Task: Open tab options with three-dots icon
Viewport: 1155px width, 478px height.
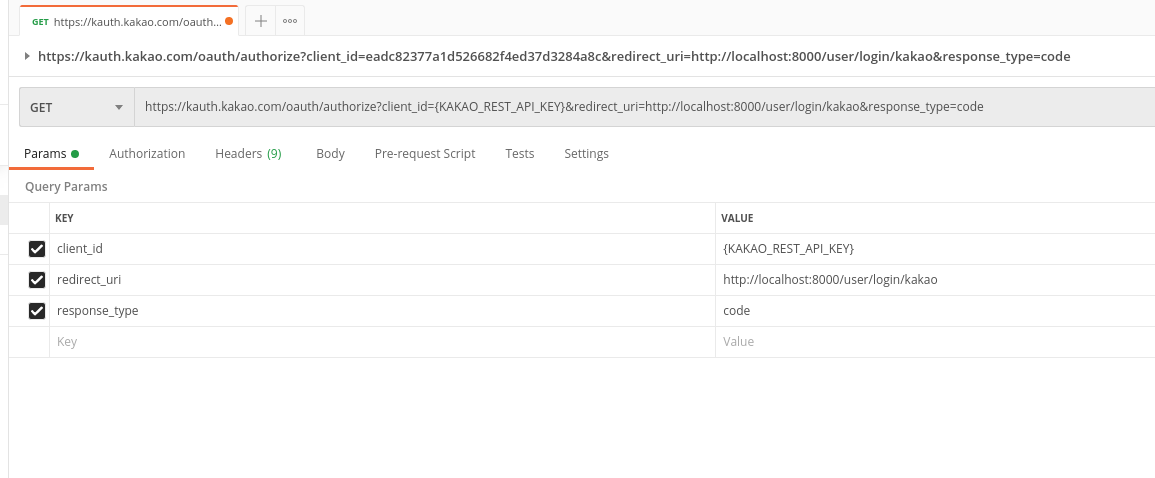Action: click(x=290, y=21)
